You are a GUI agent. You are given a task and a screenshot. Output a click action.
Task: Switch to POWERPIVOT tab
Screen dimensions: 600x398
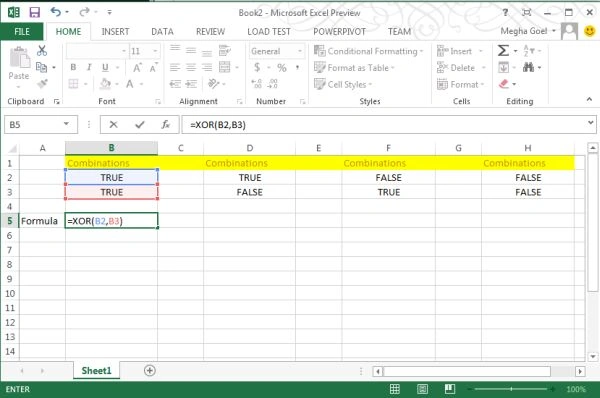point(339,31)
